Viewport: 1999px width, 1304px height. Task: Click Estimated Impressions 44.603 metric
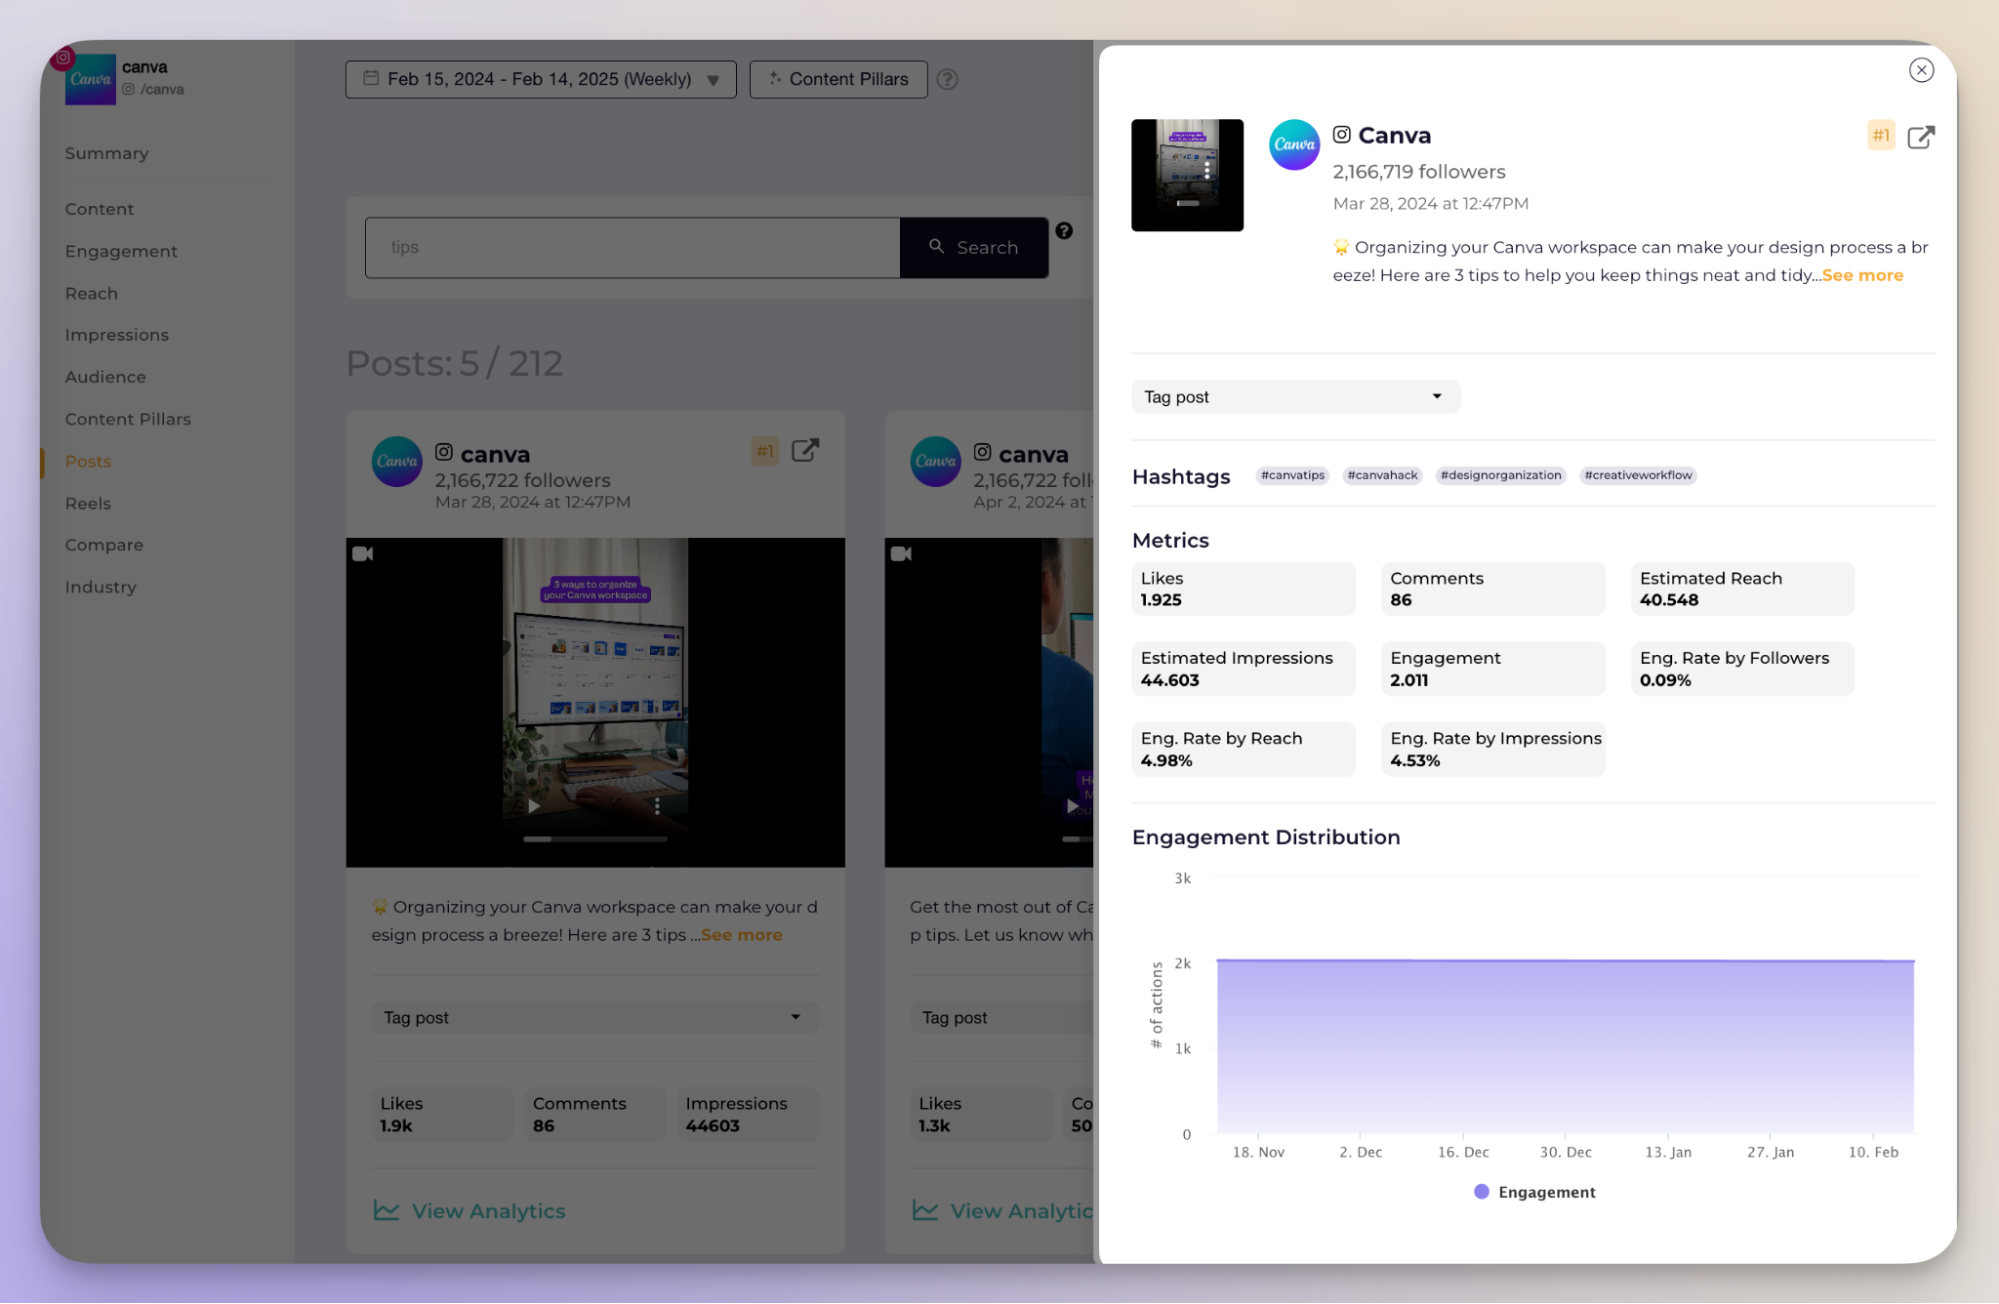(x=1243, y=669)
